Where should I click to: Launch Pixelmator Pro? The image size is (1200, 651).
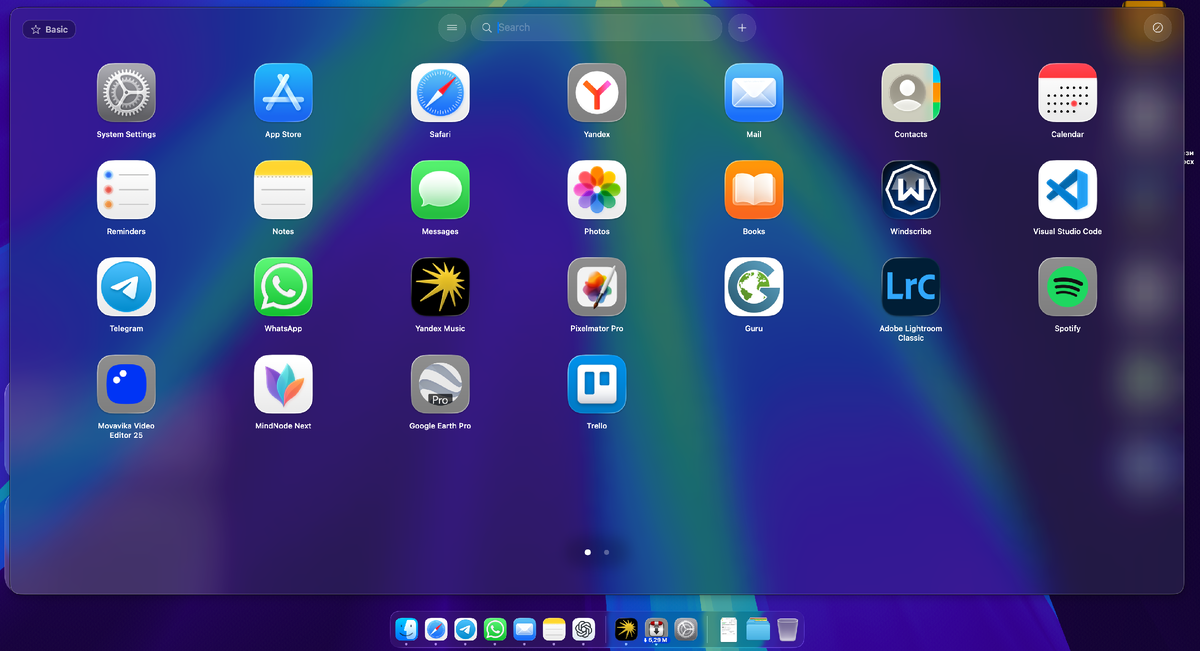(x=597, y=286)
